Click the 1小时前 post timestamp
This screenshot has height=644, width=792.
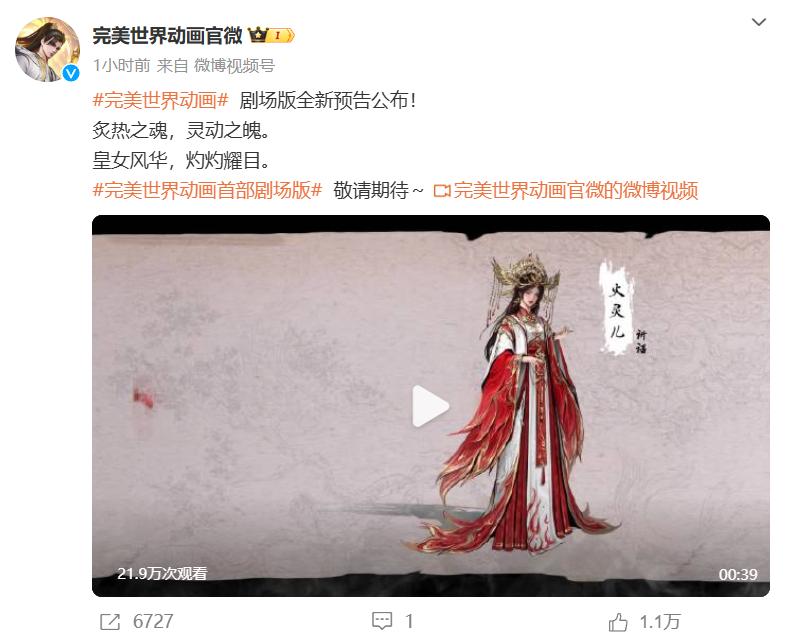click(x=122, y=66)
